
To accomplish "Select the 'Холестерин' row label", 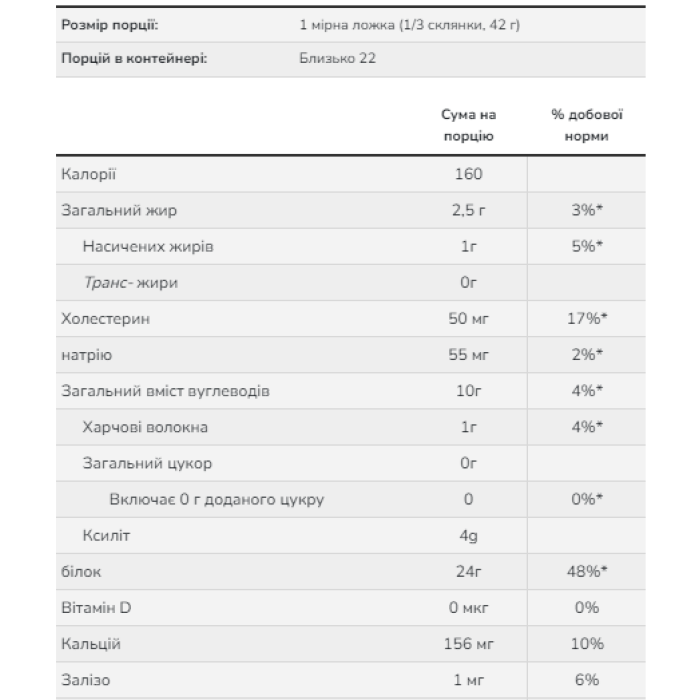I will (111, 319).
